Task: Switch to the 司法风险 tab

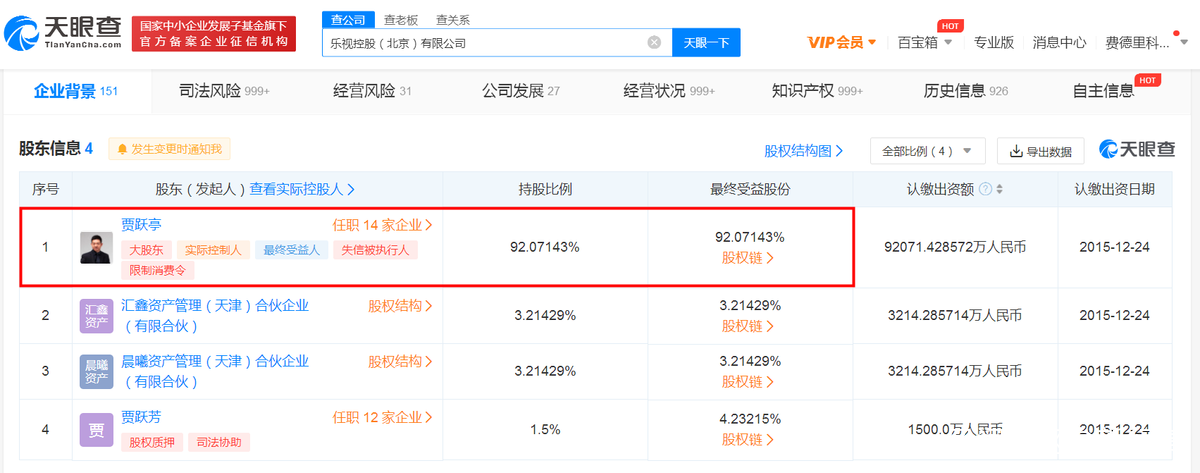Action: pyautogui.click(x=225, y=91)
